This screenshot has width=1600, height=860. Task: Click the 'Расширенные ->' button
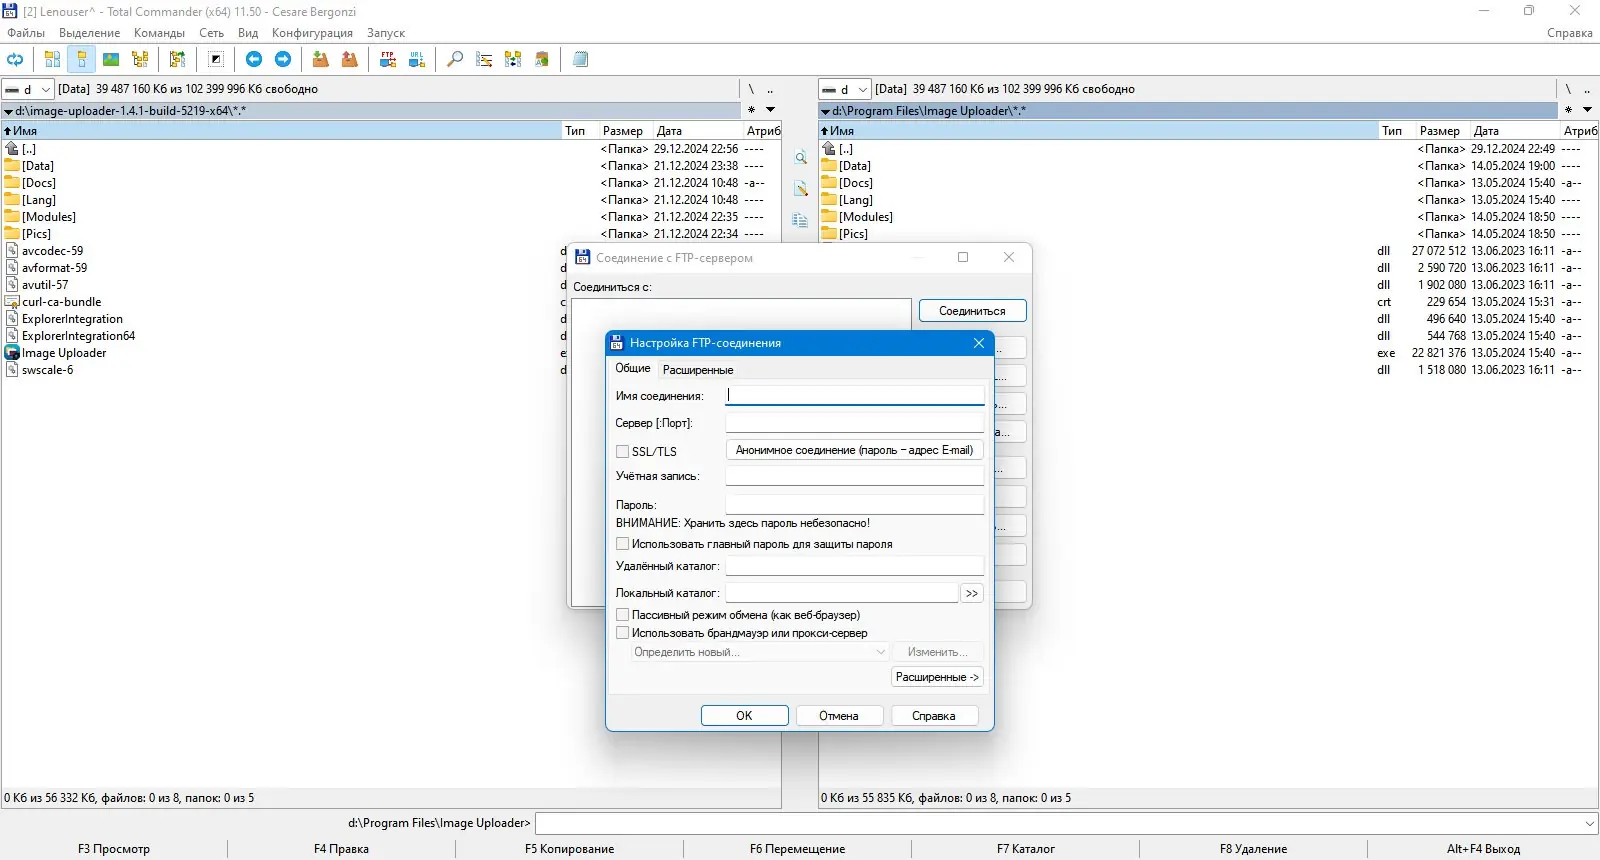(x=937, y=677)
